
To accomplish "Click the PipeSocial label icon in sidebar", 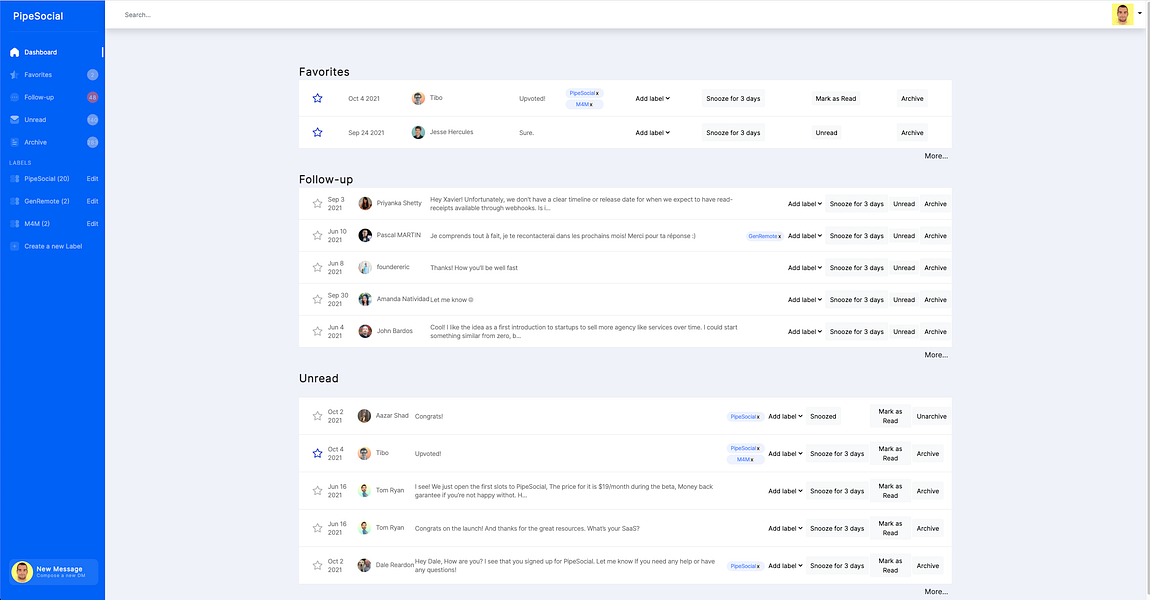I will 15,178.
